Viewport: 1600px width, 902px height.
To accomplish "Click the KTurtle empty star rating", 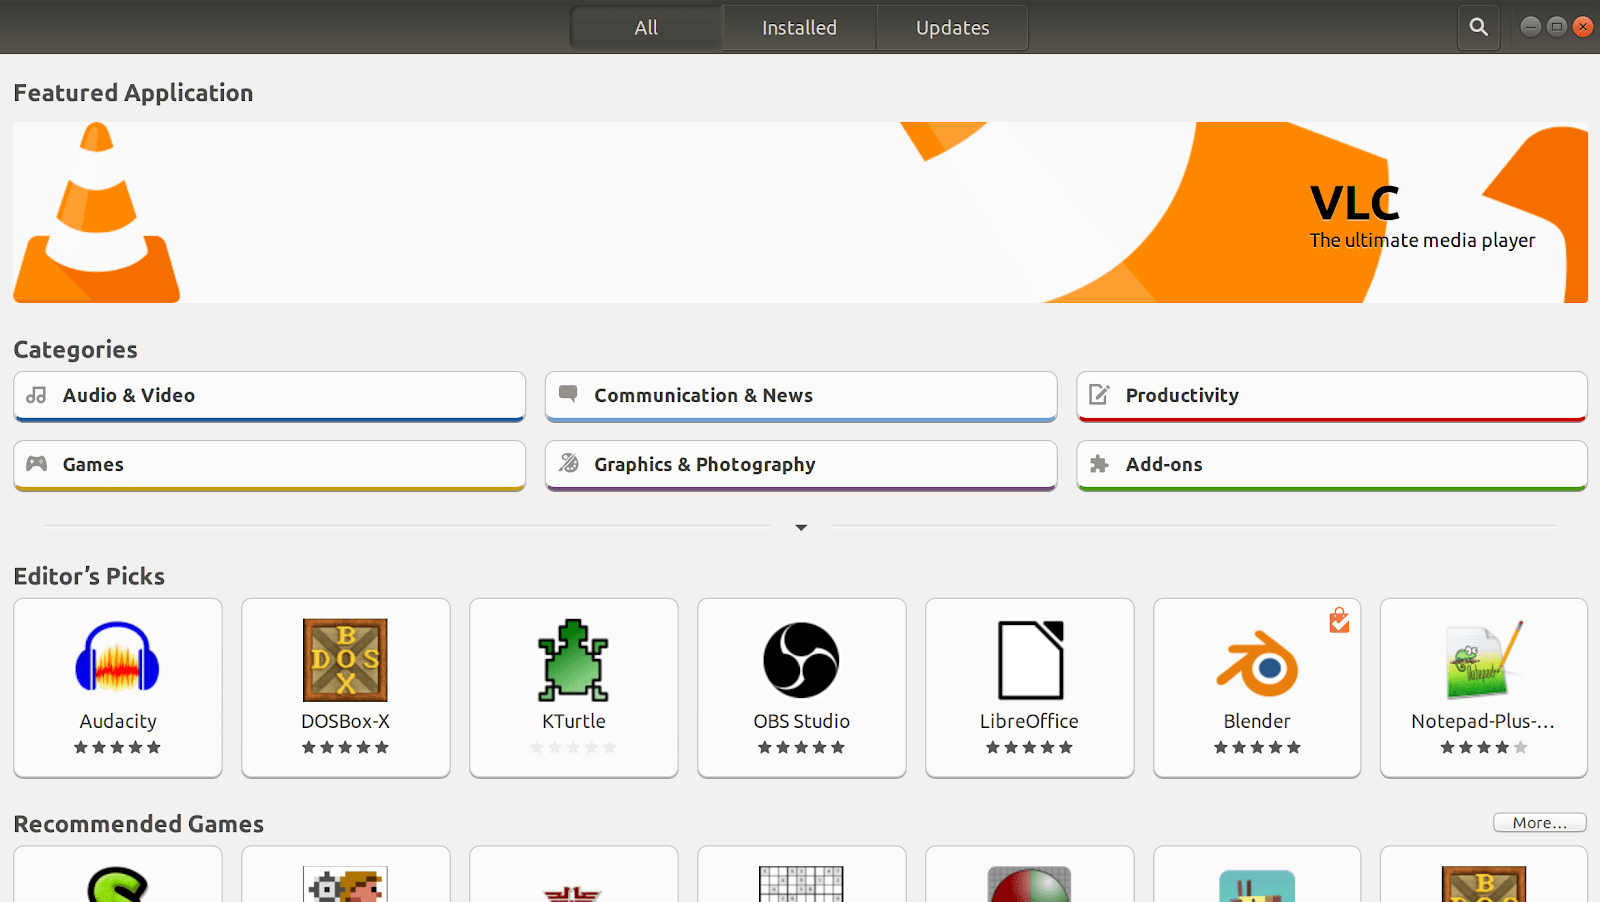I will [x=573, y=747].
